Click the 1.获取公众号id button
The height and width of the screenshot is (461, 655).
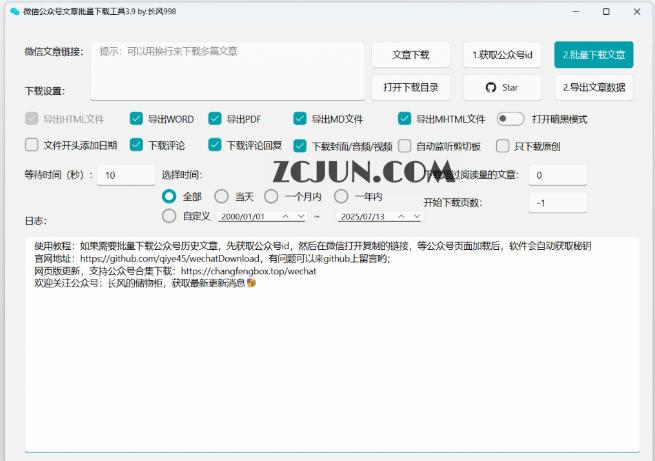(502, 55)
